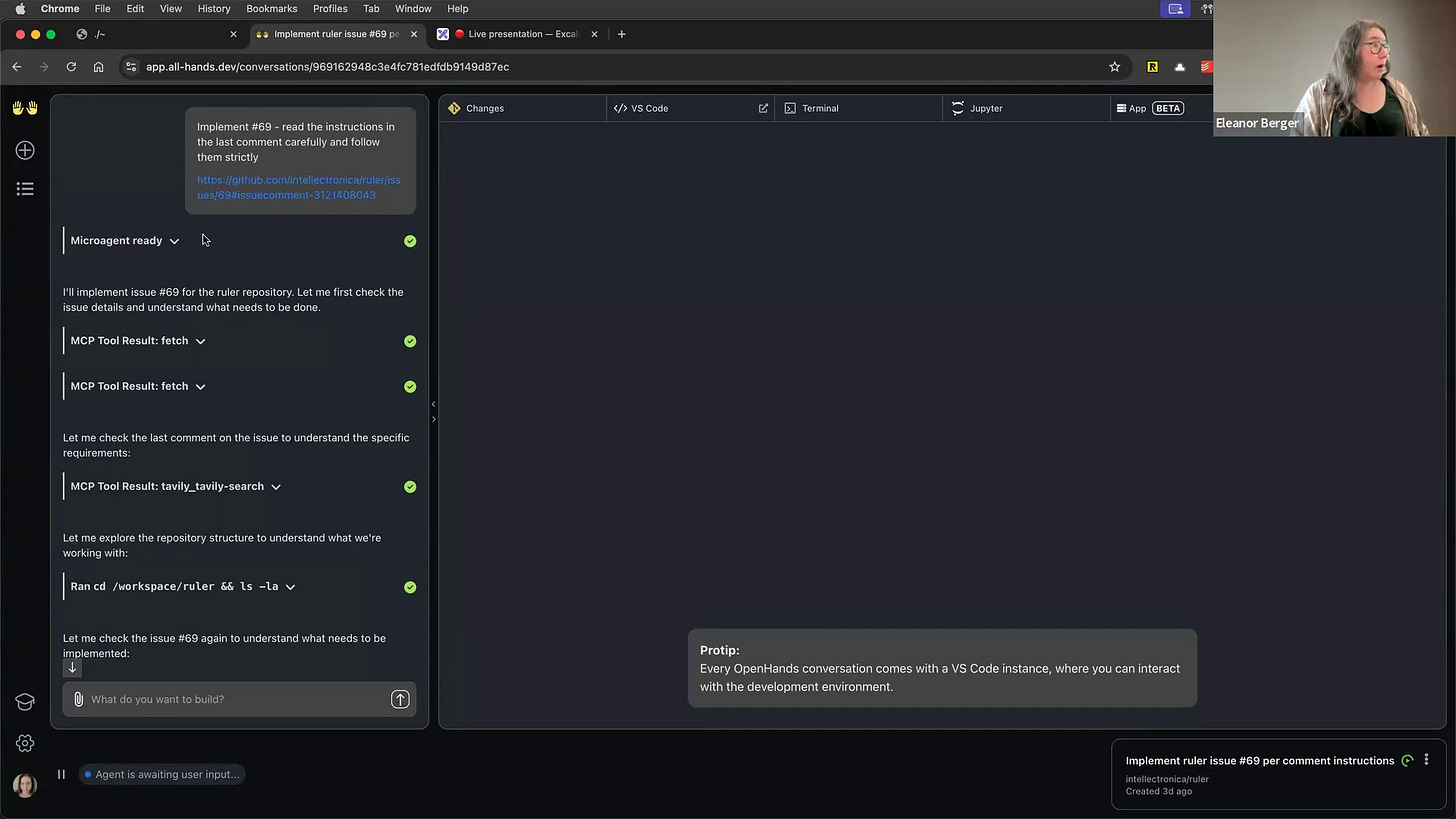The width and height of the screenshot is (1456, 819).
Task: Start a new conversation with the plus icon
Action: [24, 150]
